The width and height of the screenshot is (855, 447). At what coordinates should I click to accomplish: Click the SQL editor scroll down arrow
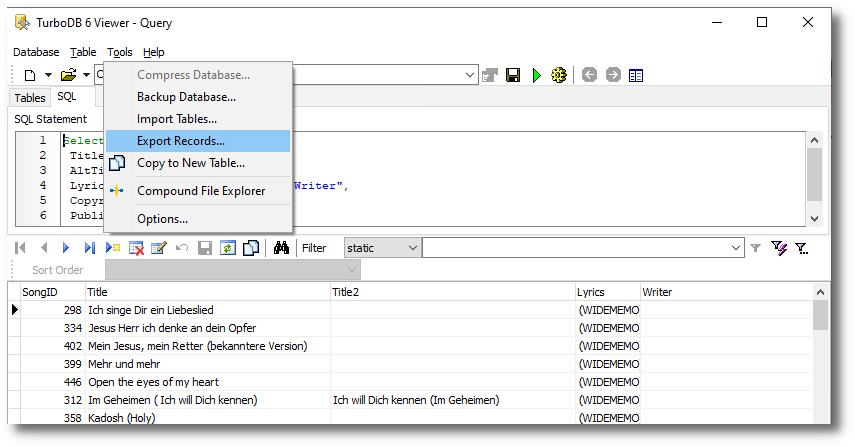click(814, 219)
